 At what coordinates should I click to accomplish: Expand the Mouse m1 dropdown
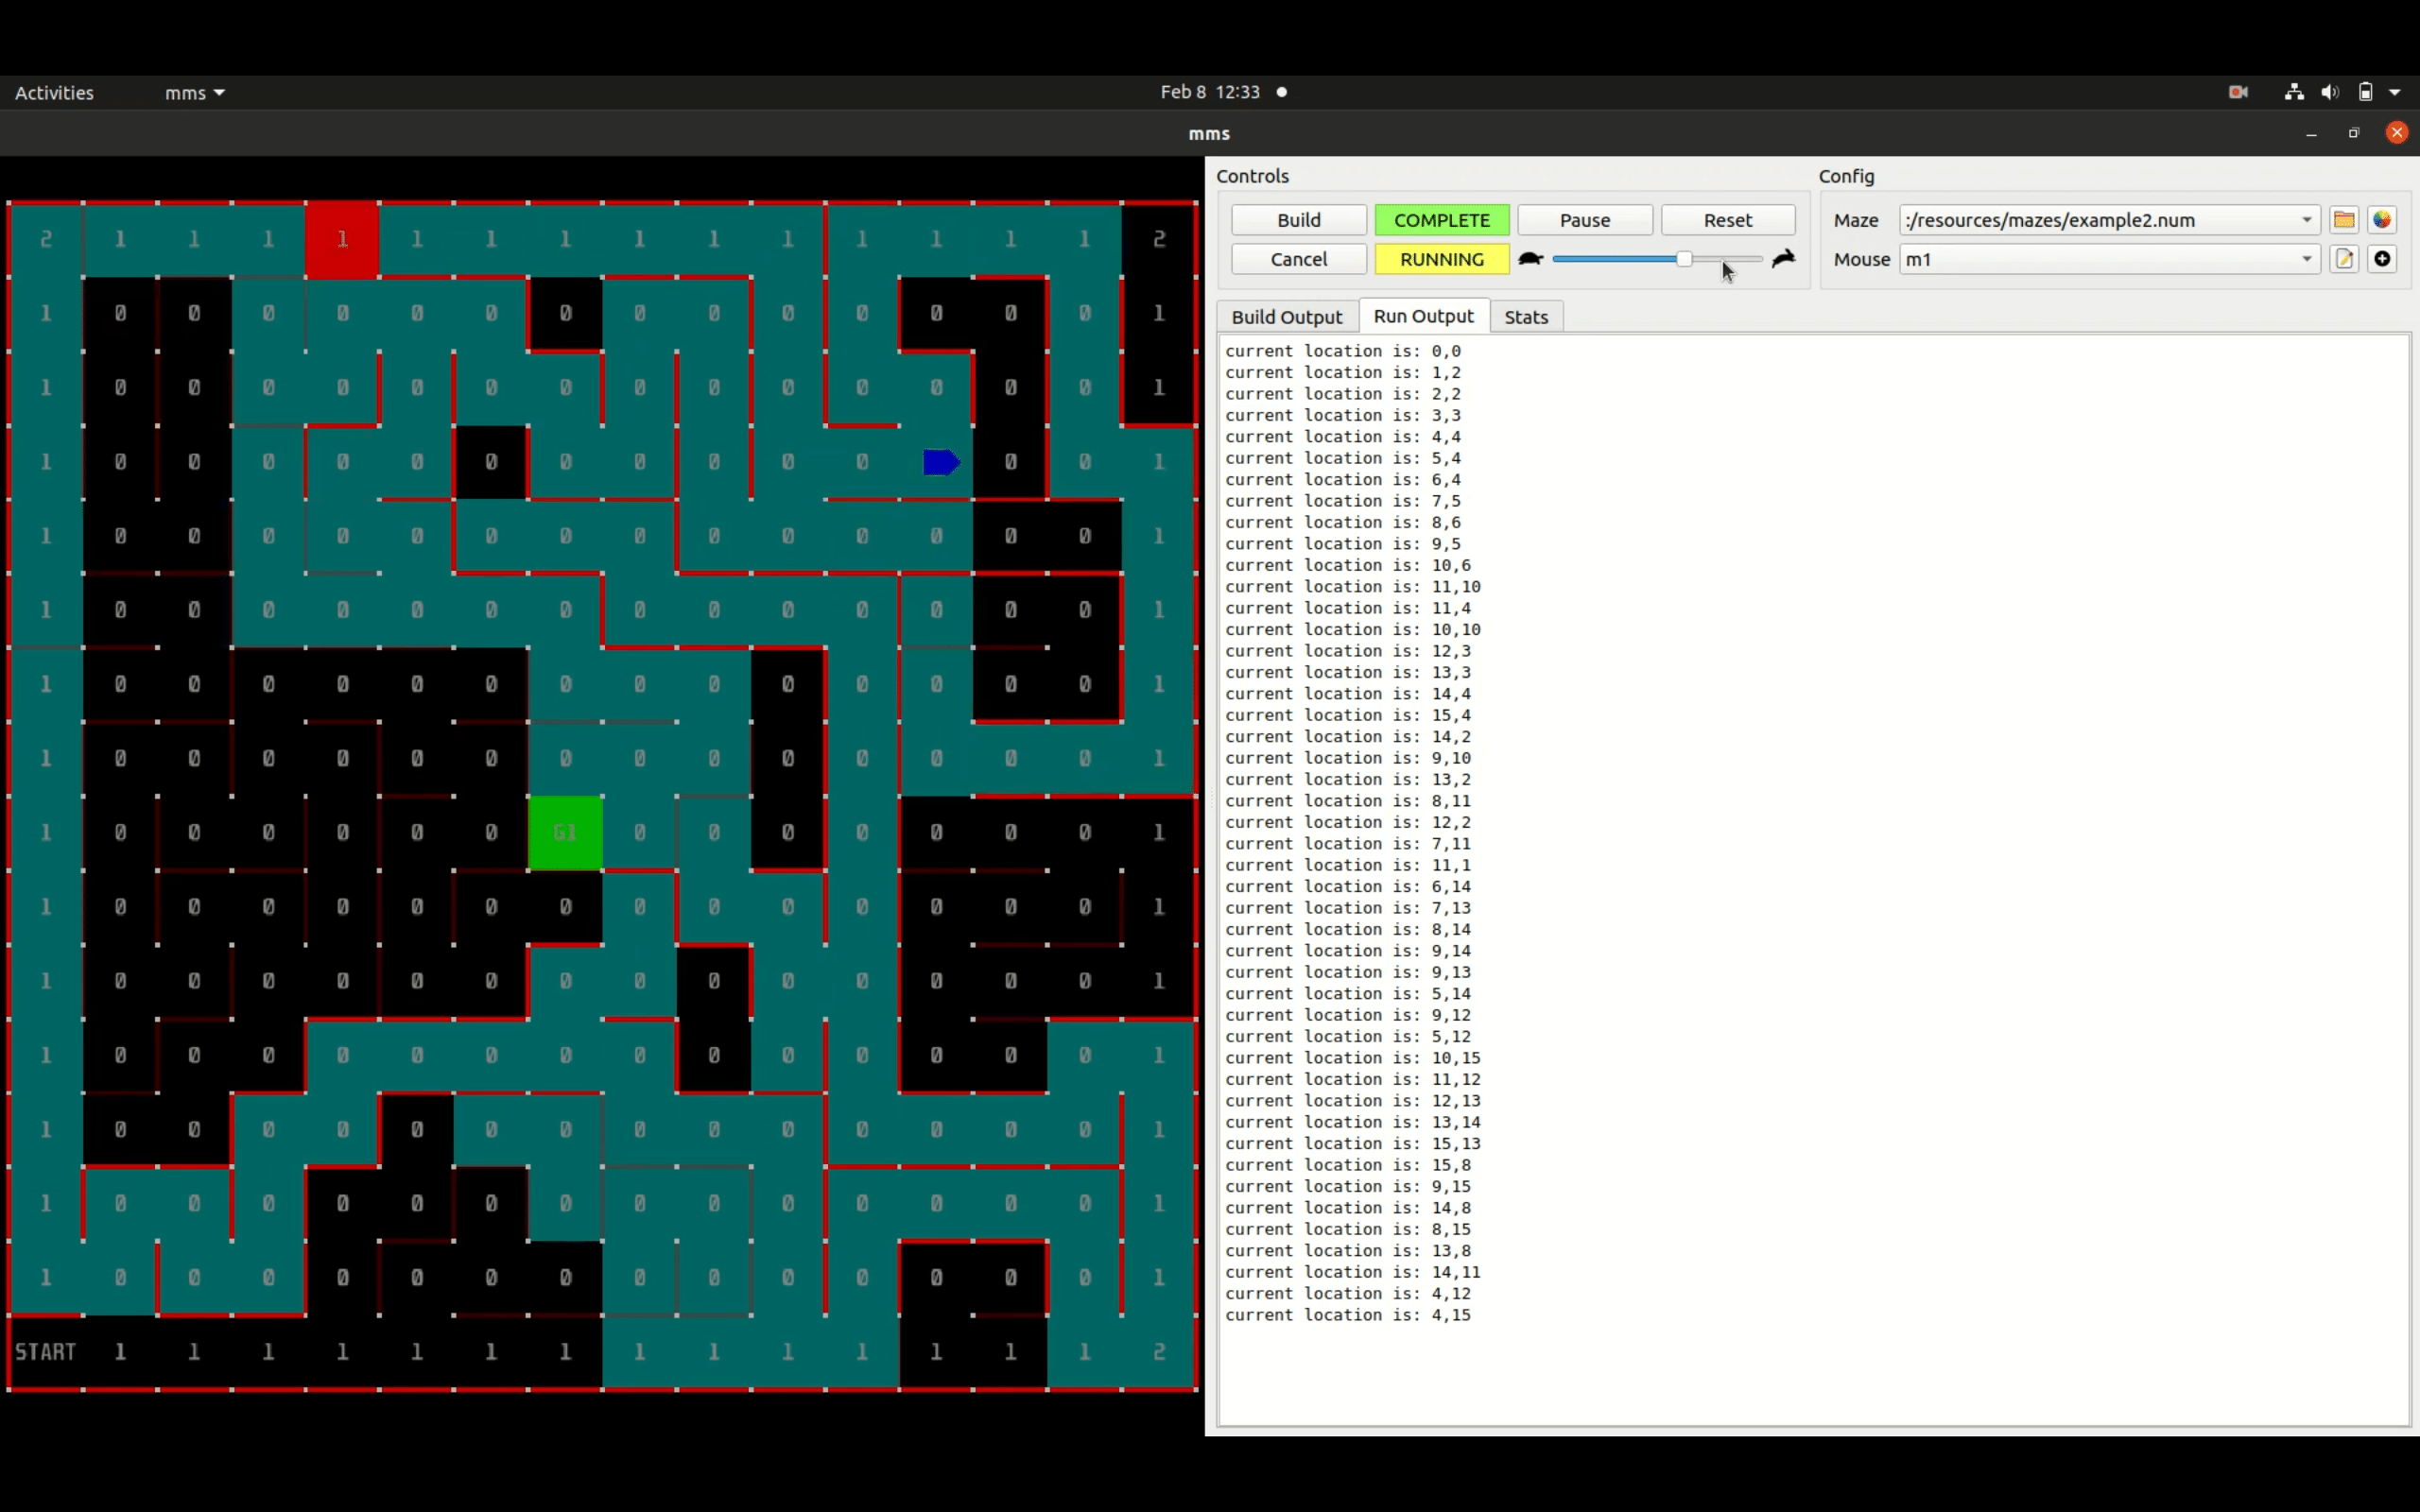[x=2306, y=259]
